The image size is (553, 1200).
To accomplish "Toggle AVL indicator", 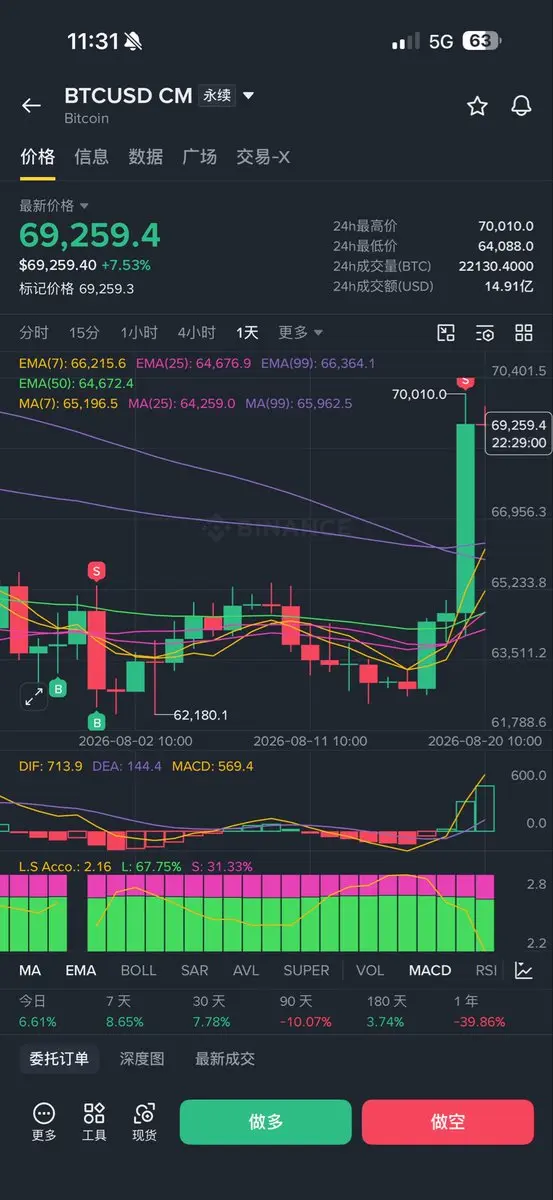I will [246, 970].
